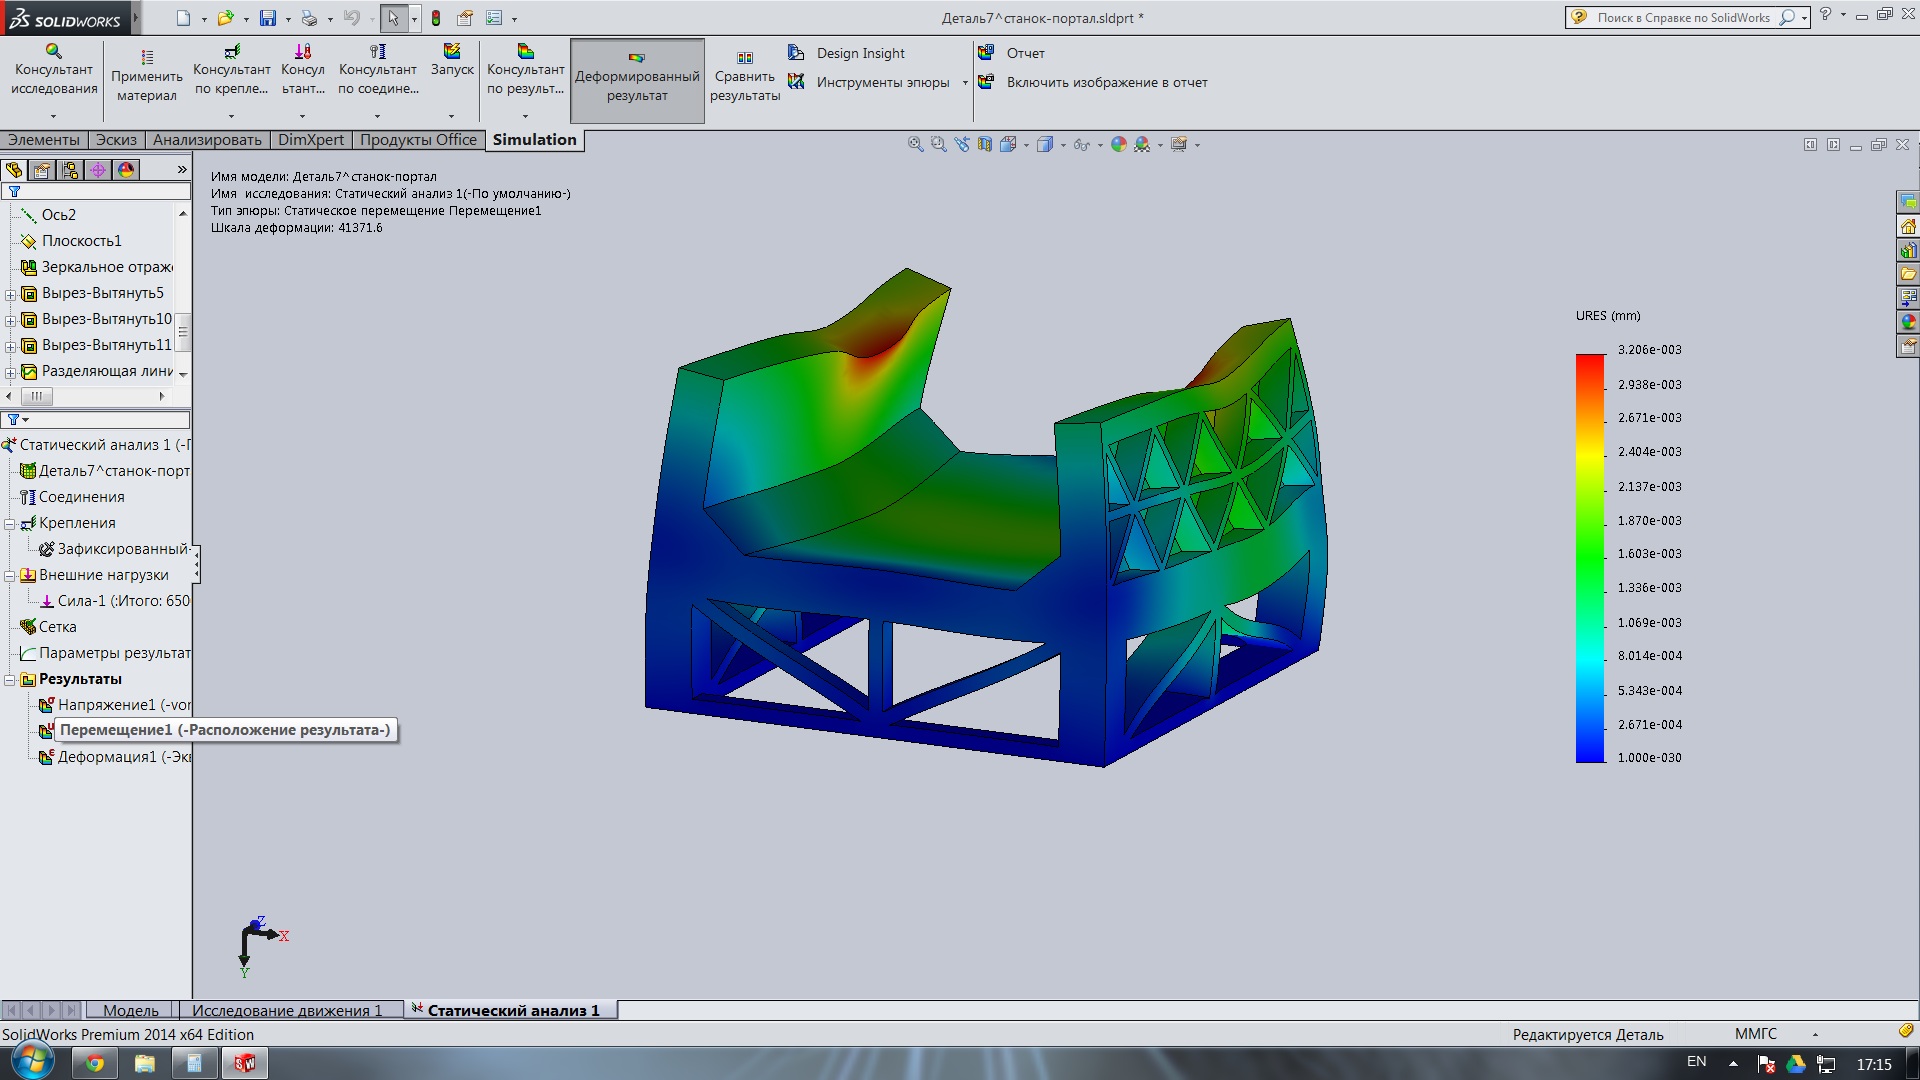Click Сравнить результаты button

745,77
